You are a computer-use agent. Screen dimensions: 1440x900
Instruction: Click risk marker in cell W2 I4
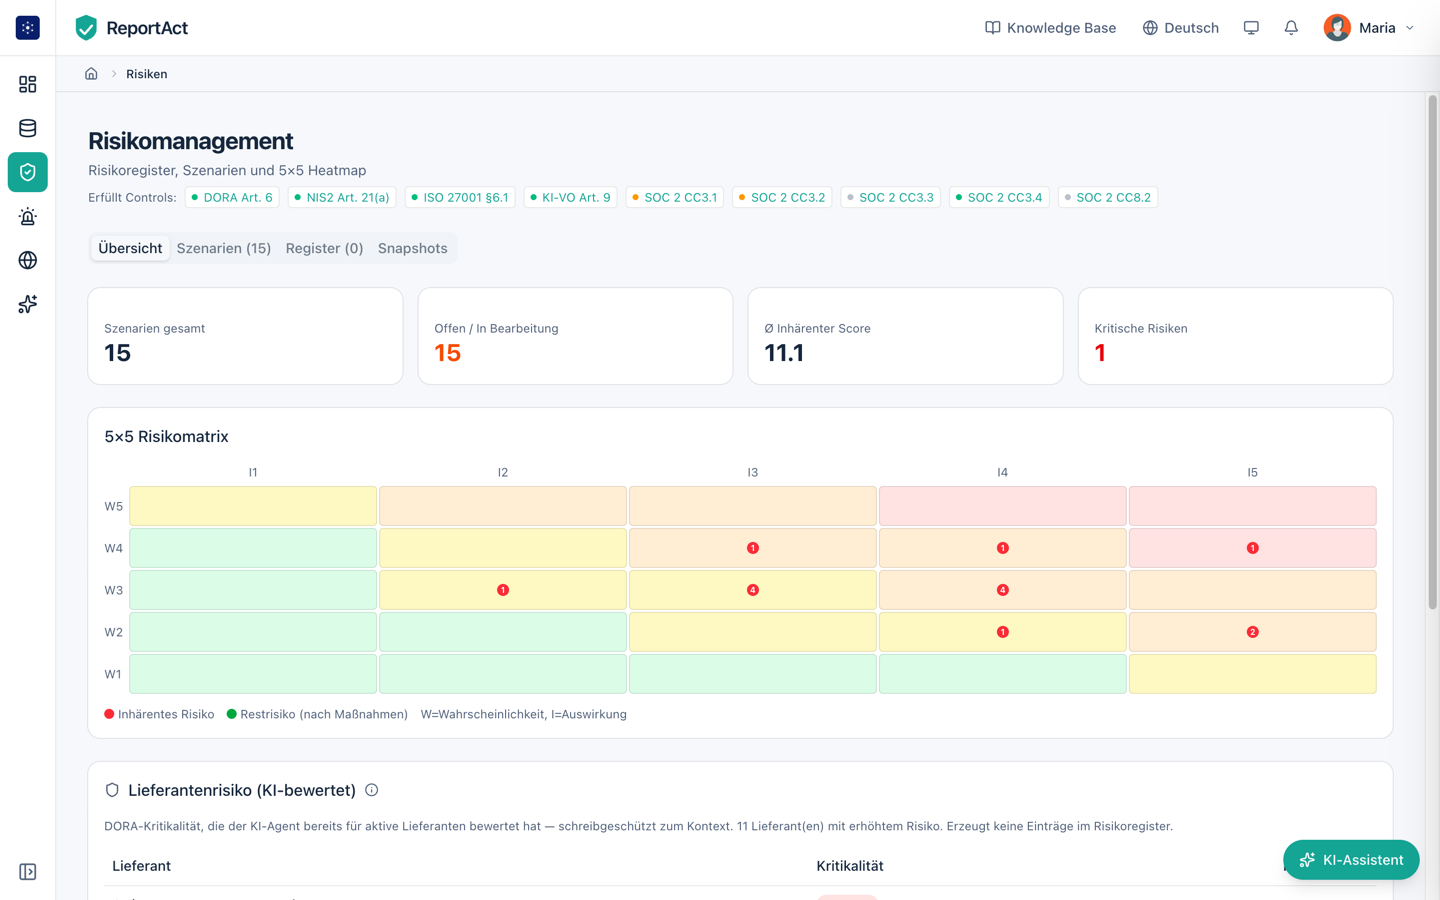[1003, 632]
